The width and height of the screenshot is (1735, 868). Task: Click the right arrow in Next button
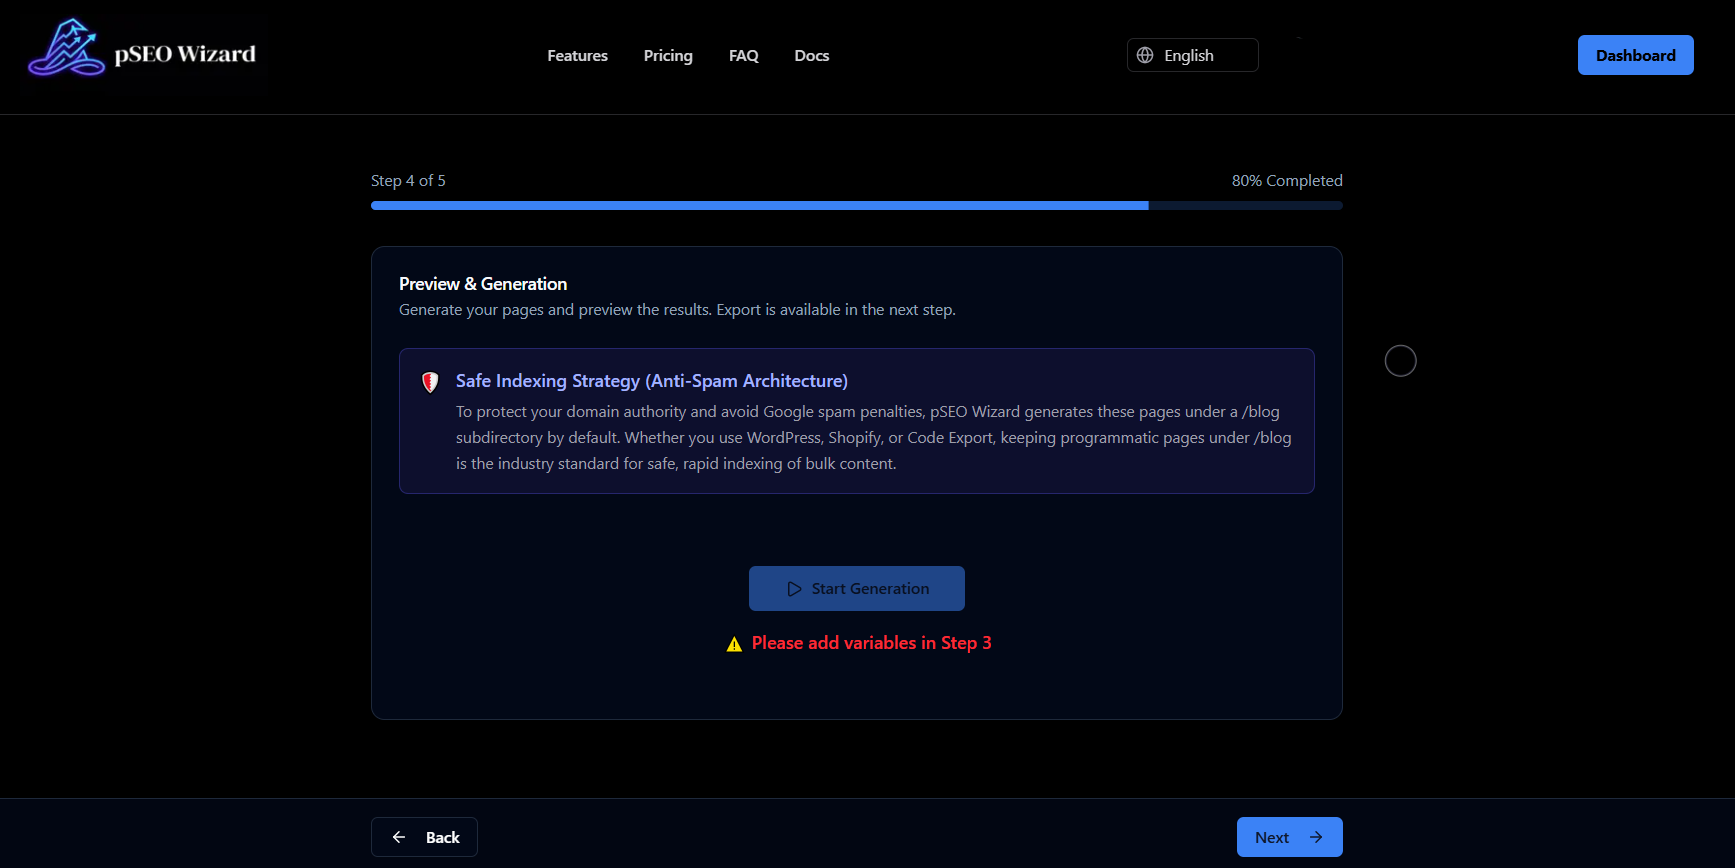tap(1316, 837)
